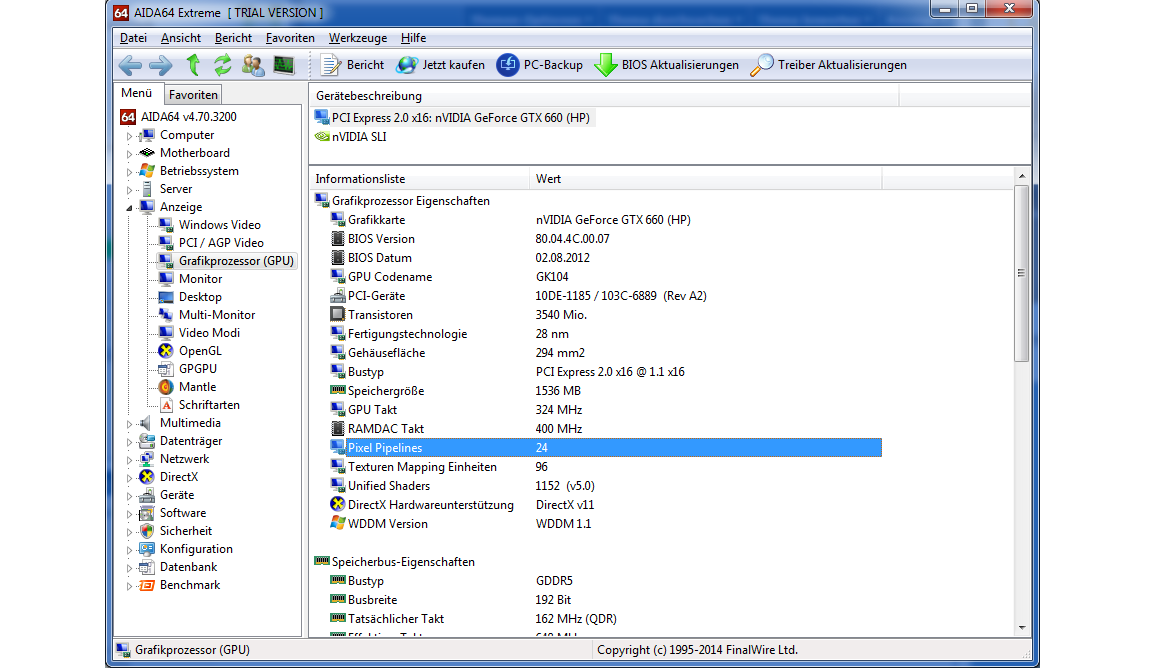Click the Mantle orange icon

point(166,387)
